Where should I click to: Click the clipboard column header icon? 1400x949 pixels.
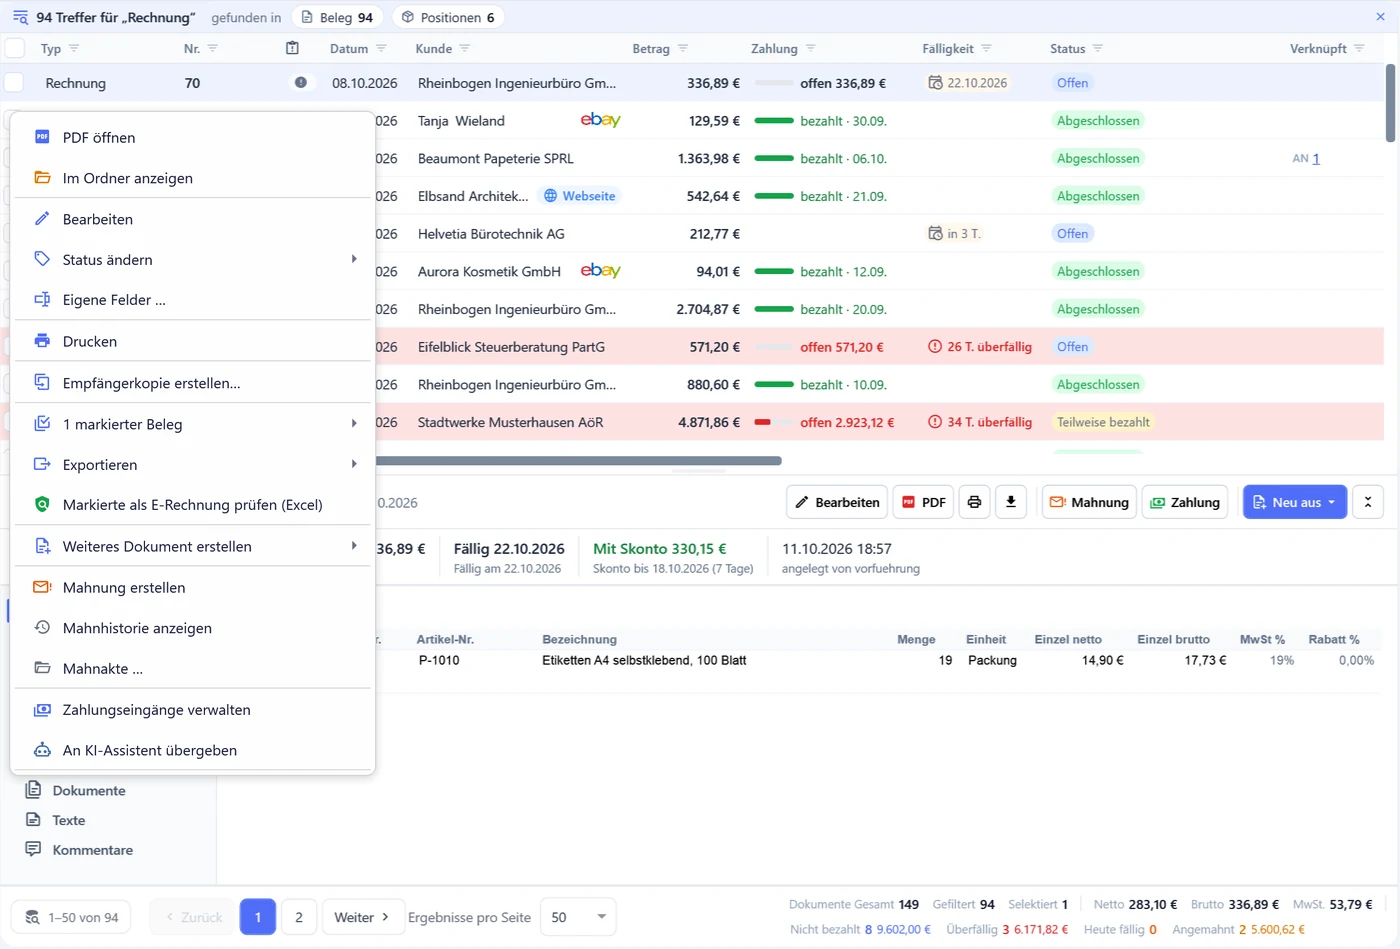pyautogui.click(x=292, y=48)
